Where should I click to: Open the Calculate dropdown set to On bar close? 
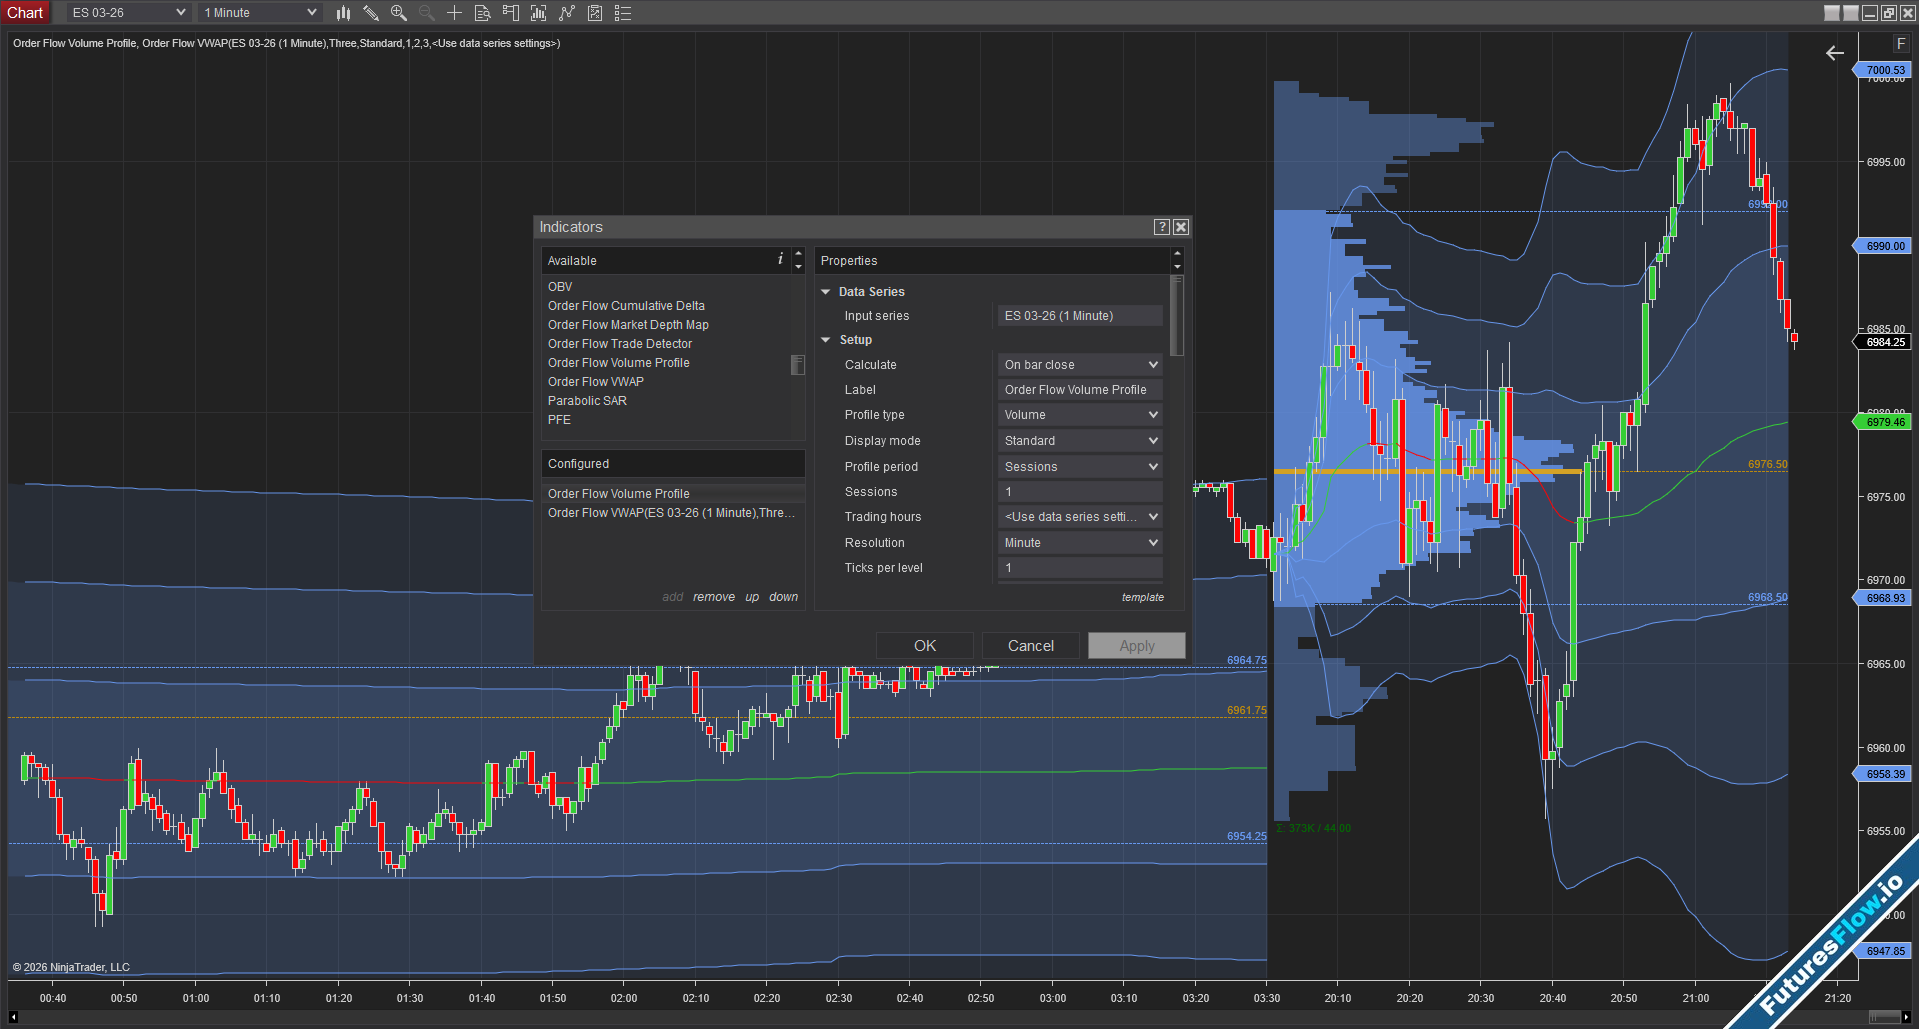tap(1080, 365)
